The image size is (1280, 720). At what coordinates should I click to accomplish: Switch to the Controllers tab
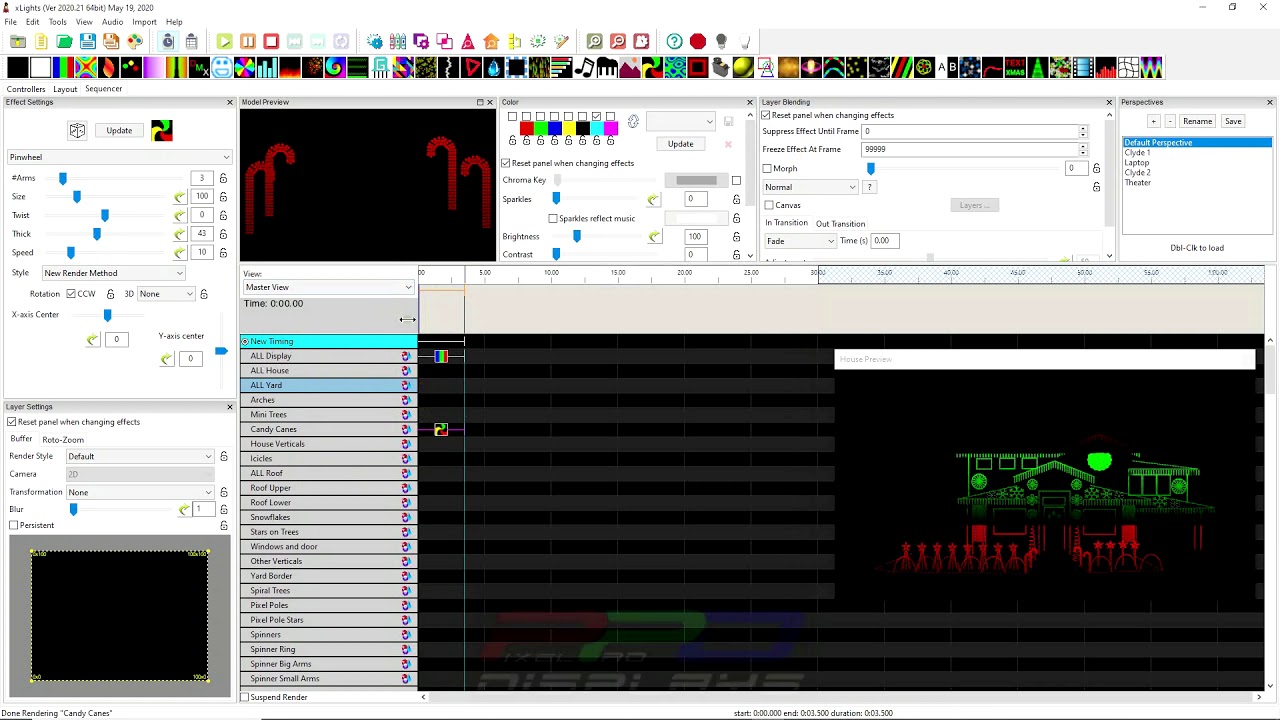click(x=26, y=89)
